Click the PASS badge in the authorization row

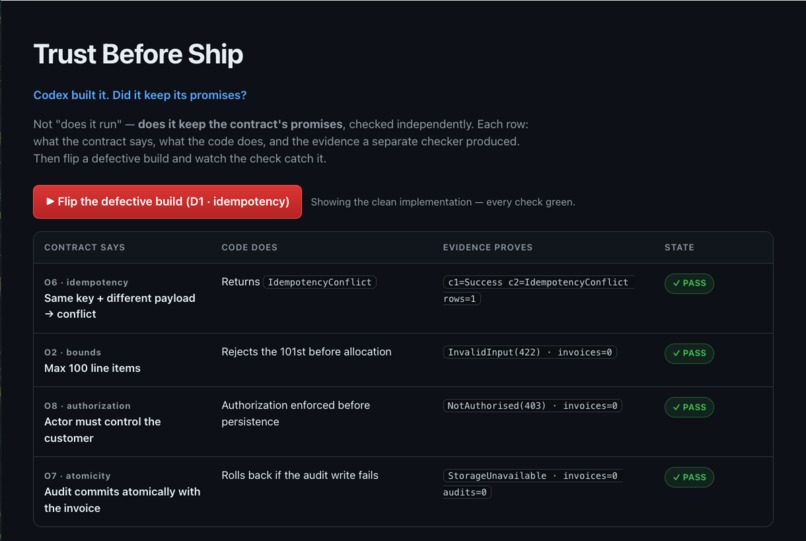pyautogui.click(x=689, y=407)
